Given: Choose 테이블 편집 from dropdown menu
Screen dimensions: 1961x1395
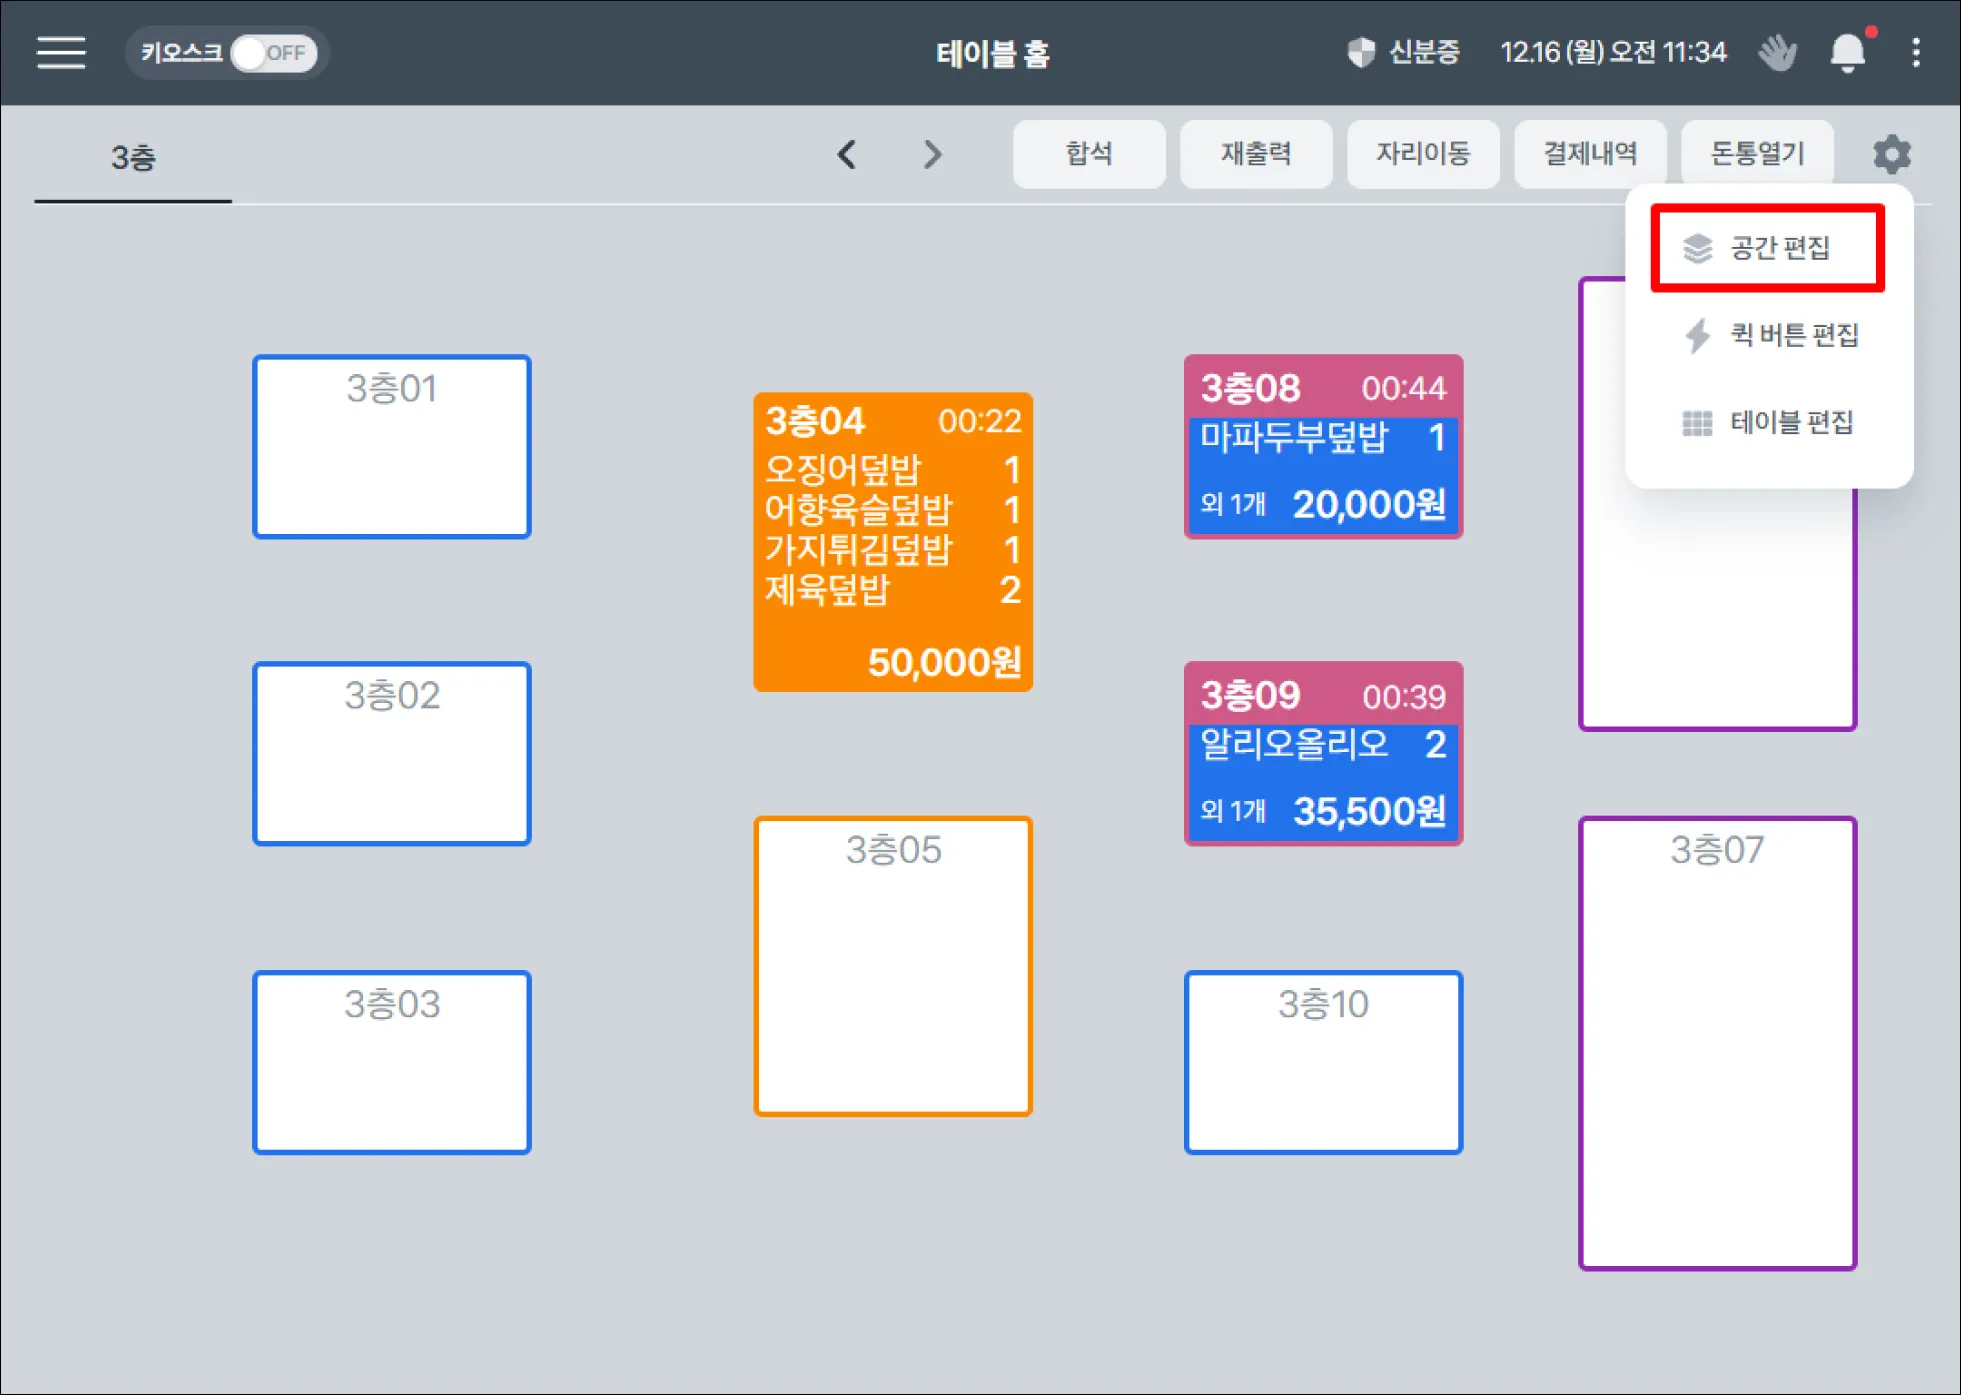Looking at the screenshot, I should (x=1768, y=422).
